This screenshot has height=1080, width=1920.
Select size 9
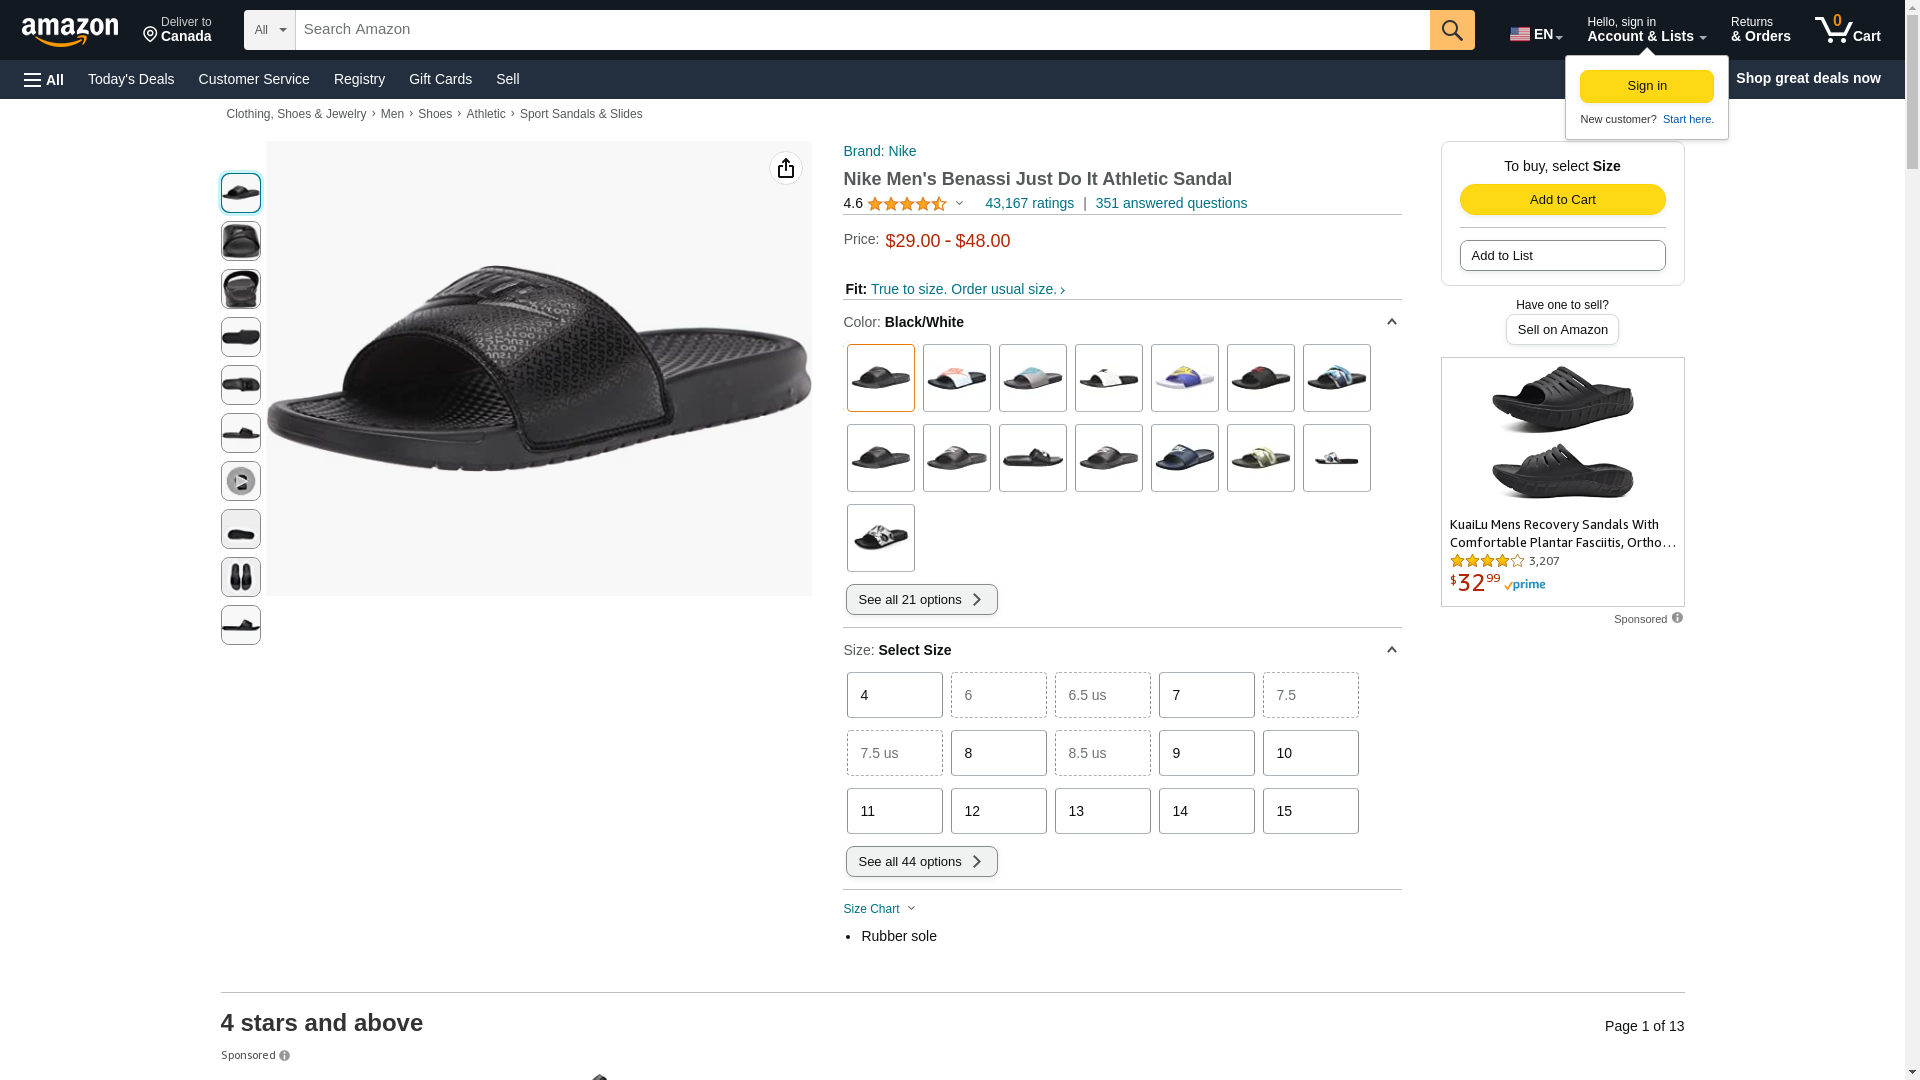click(1206, 753)
